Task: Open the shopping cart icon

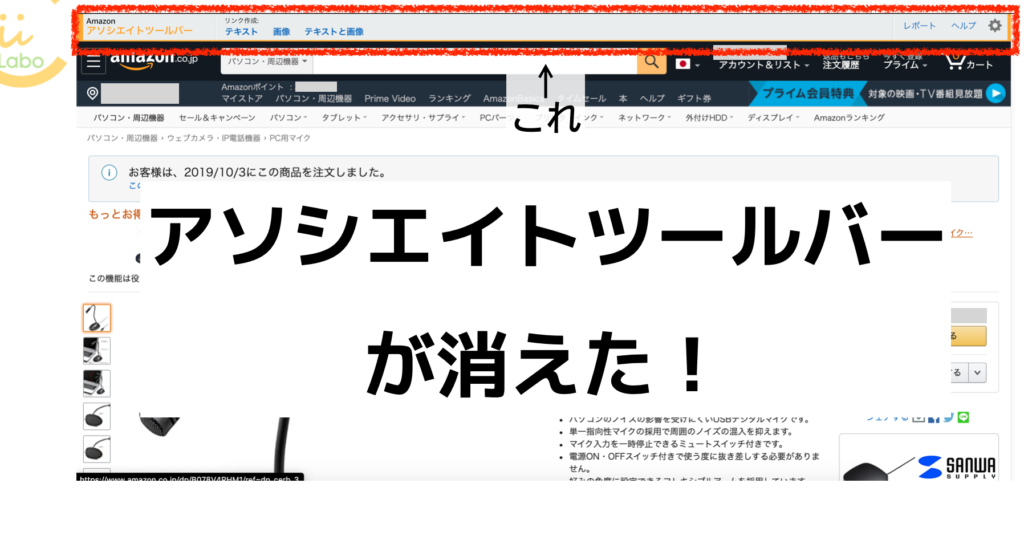Action: click(x=955, y=62)
